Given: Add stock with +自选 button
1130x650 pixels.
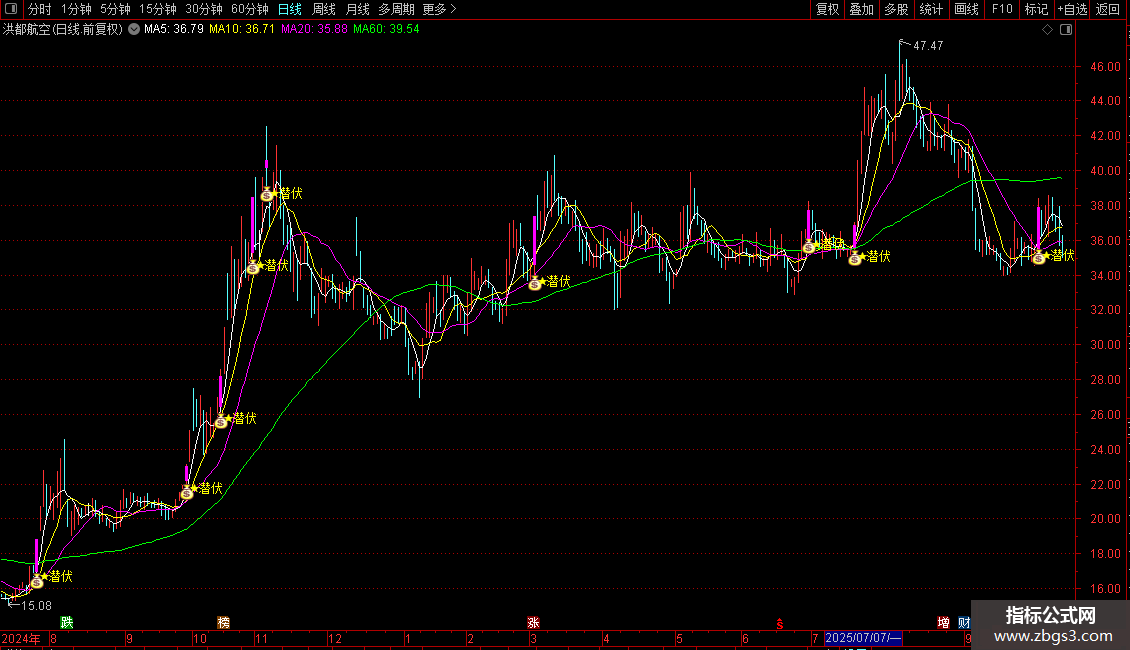Looking at the screenshot, I should (x=1072, y=9).
